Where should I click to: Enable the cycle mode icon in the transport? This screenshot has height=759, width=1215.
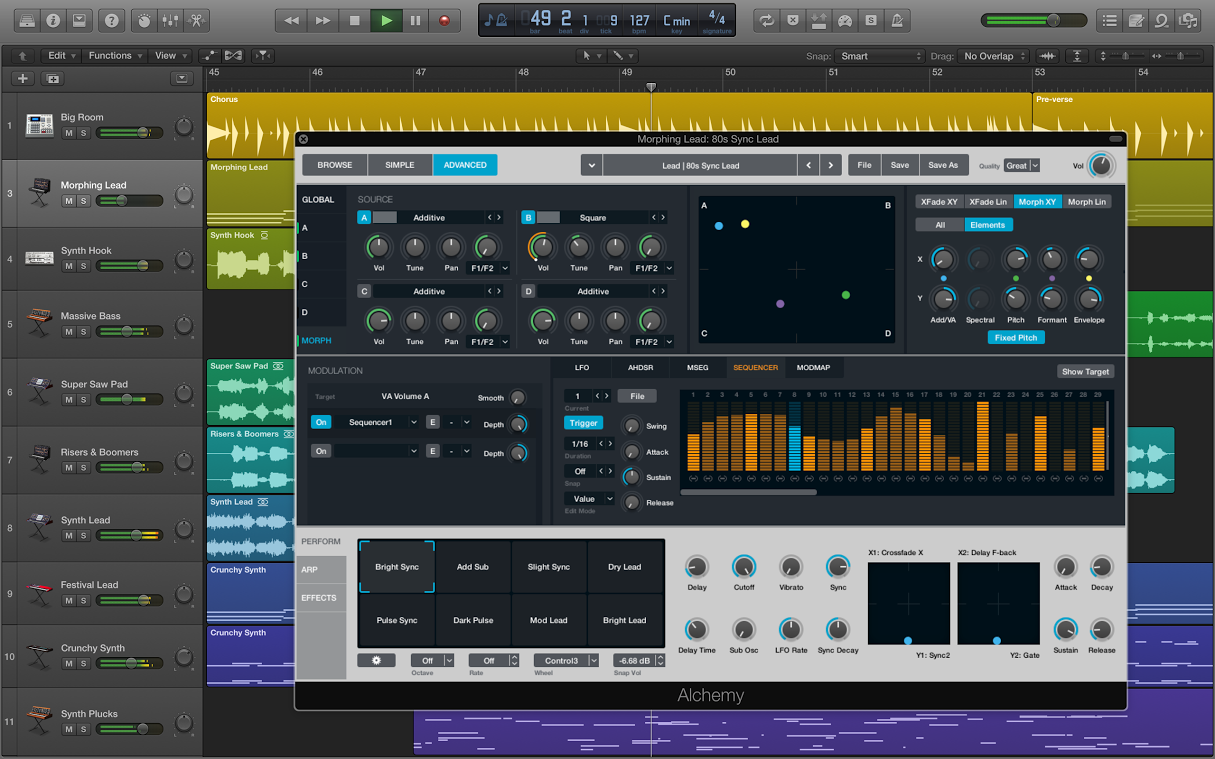coord(766,19)
